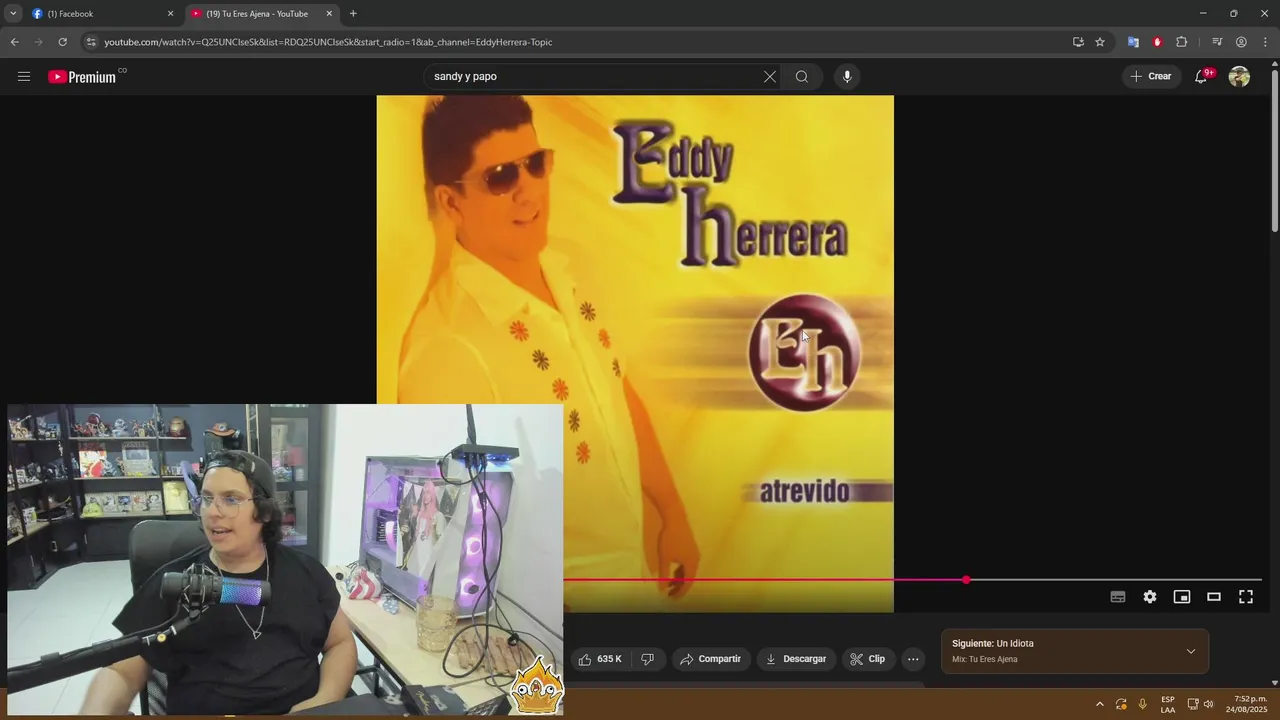Open clock showing 7:52 p.m.

(1246, 704)
